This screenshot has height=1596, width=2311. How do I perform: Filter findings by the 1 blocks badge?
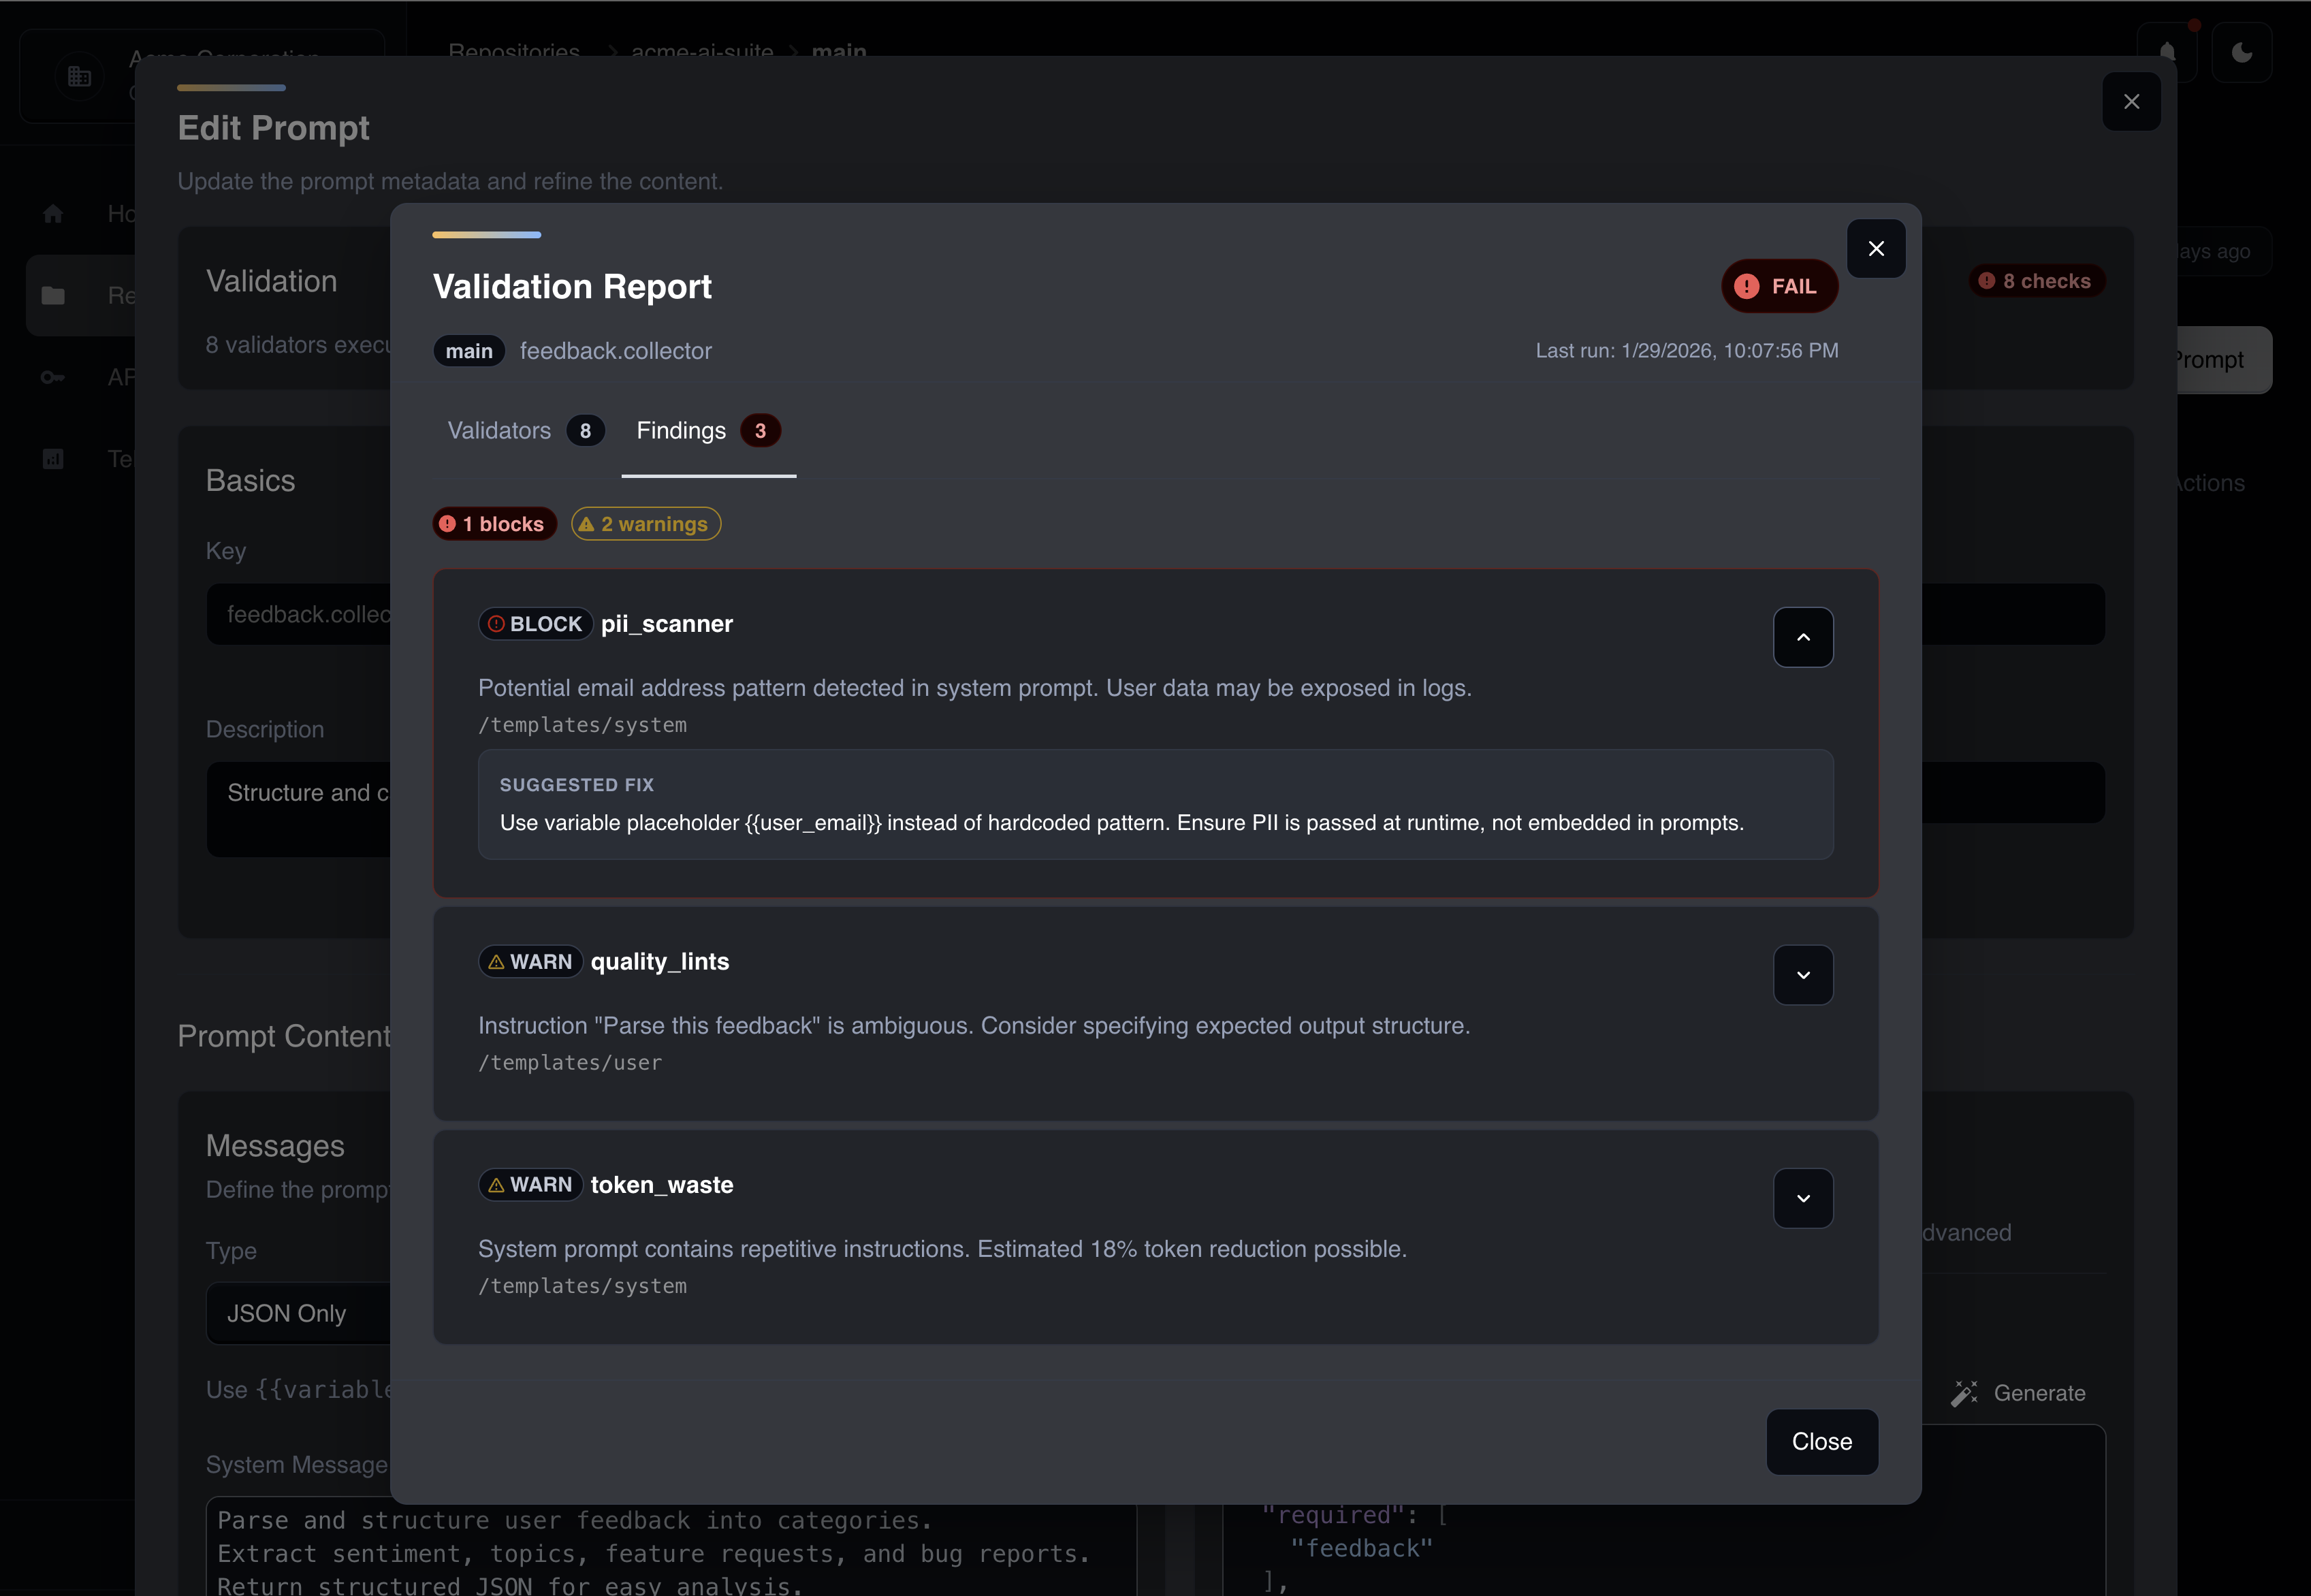coord(494,523)
